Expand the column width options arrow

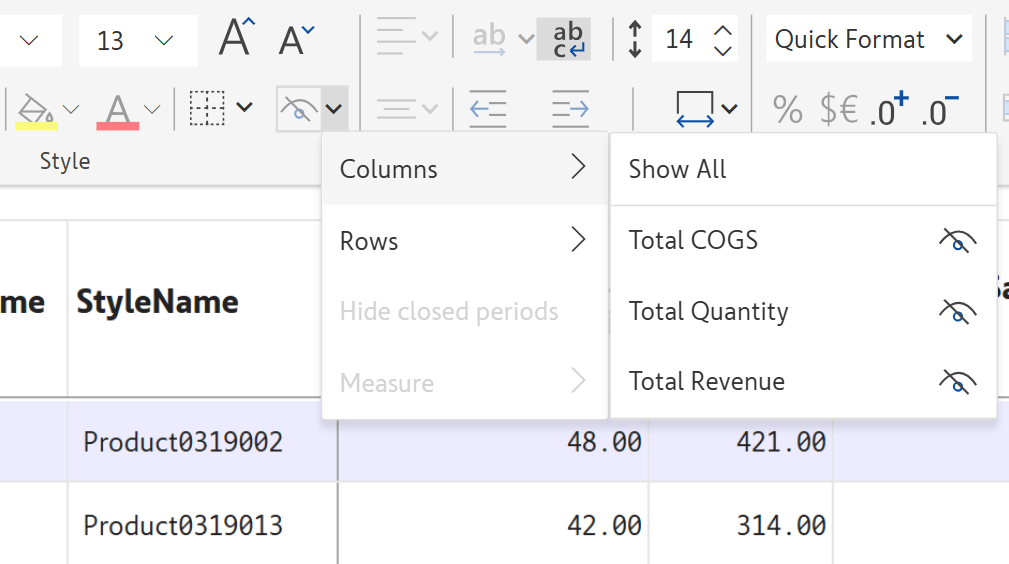[729, 109]
